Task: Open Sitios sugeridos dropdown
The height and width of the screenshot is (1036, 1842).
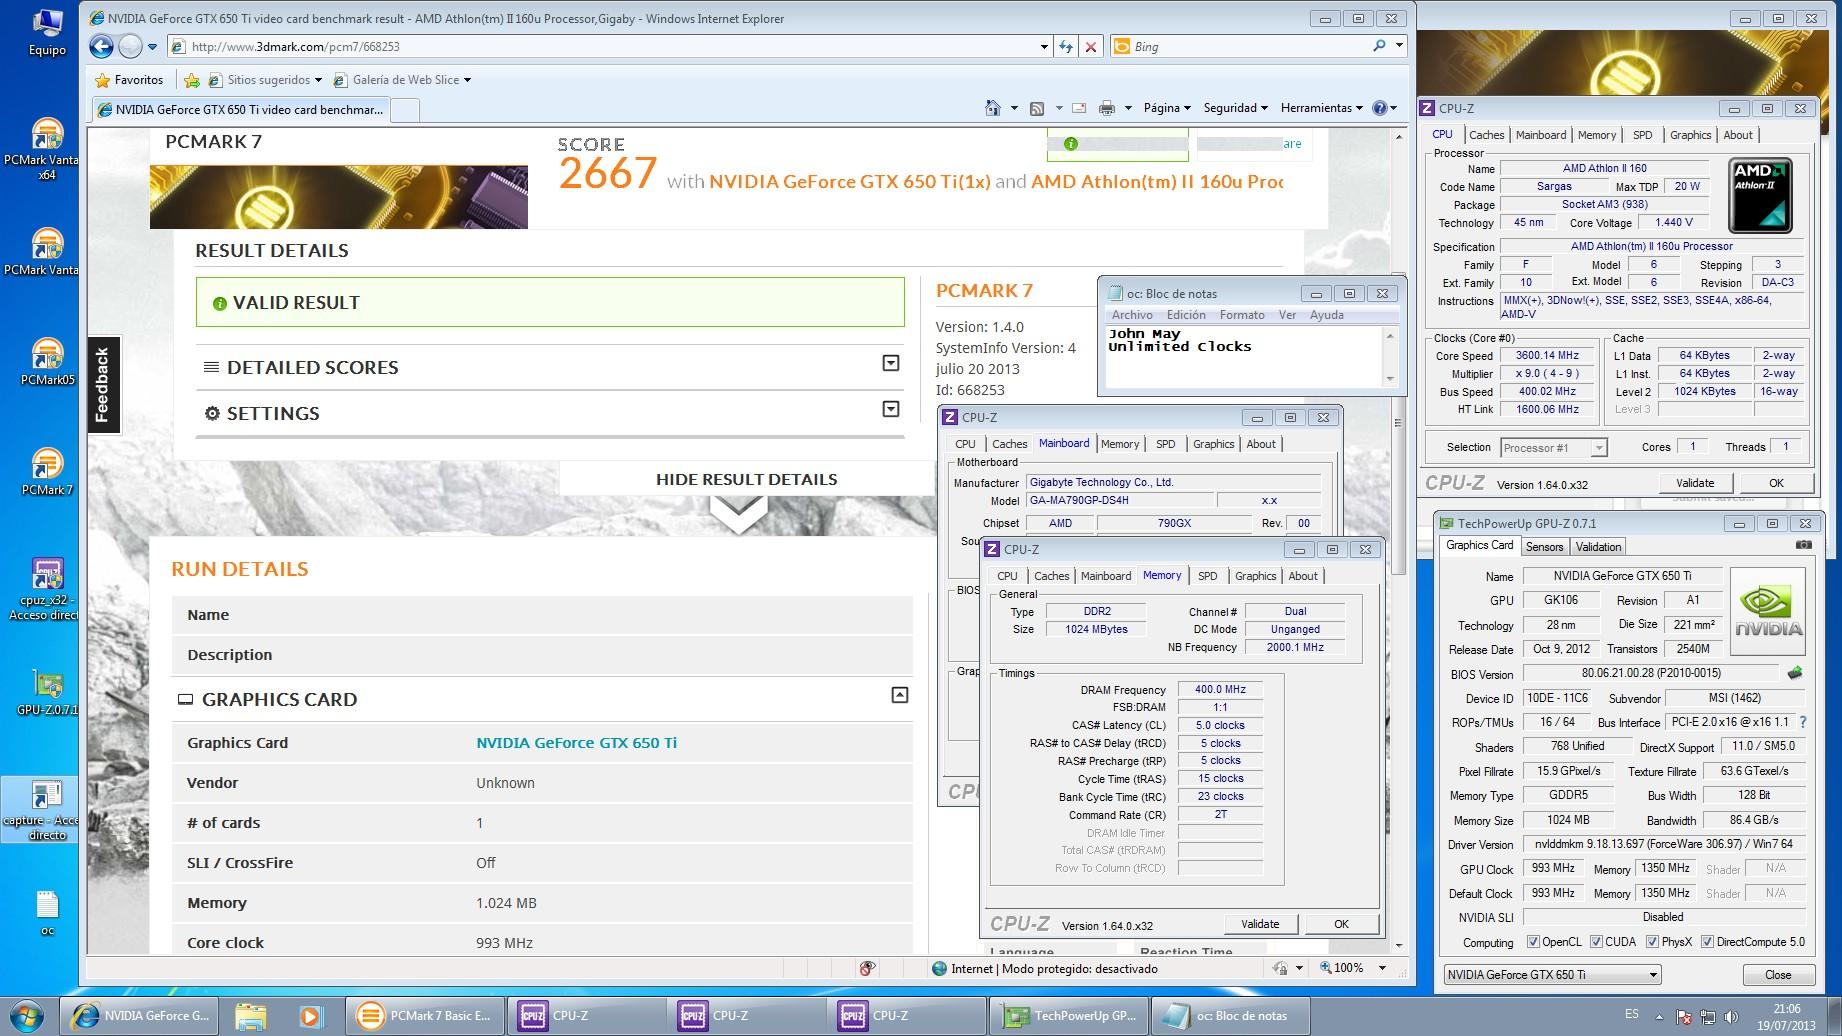Action: [274, 80]
